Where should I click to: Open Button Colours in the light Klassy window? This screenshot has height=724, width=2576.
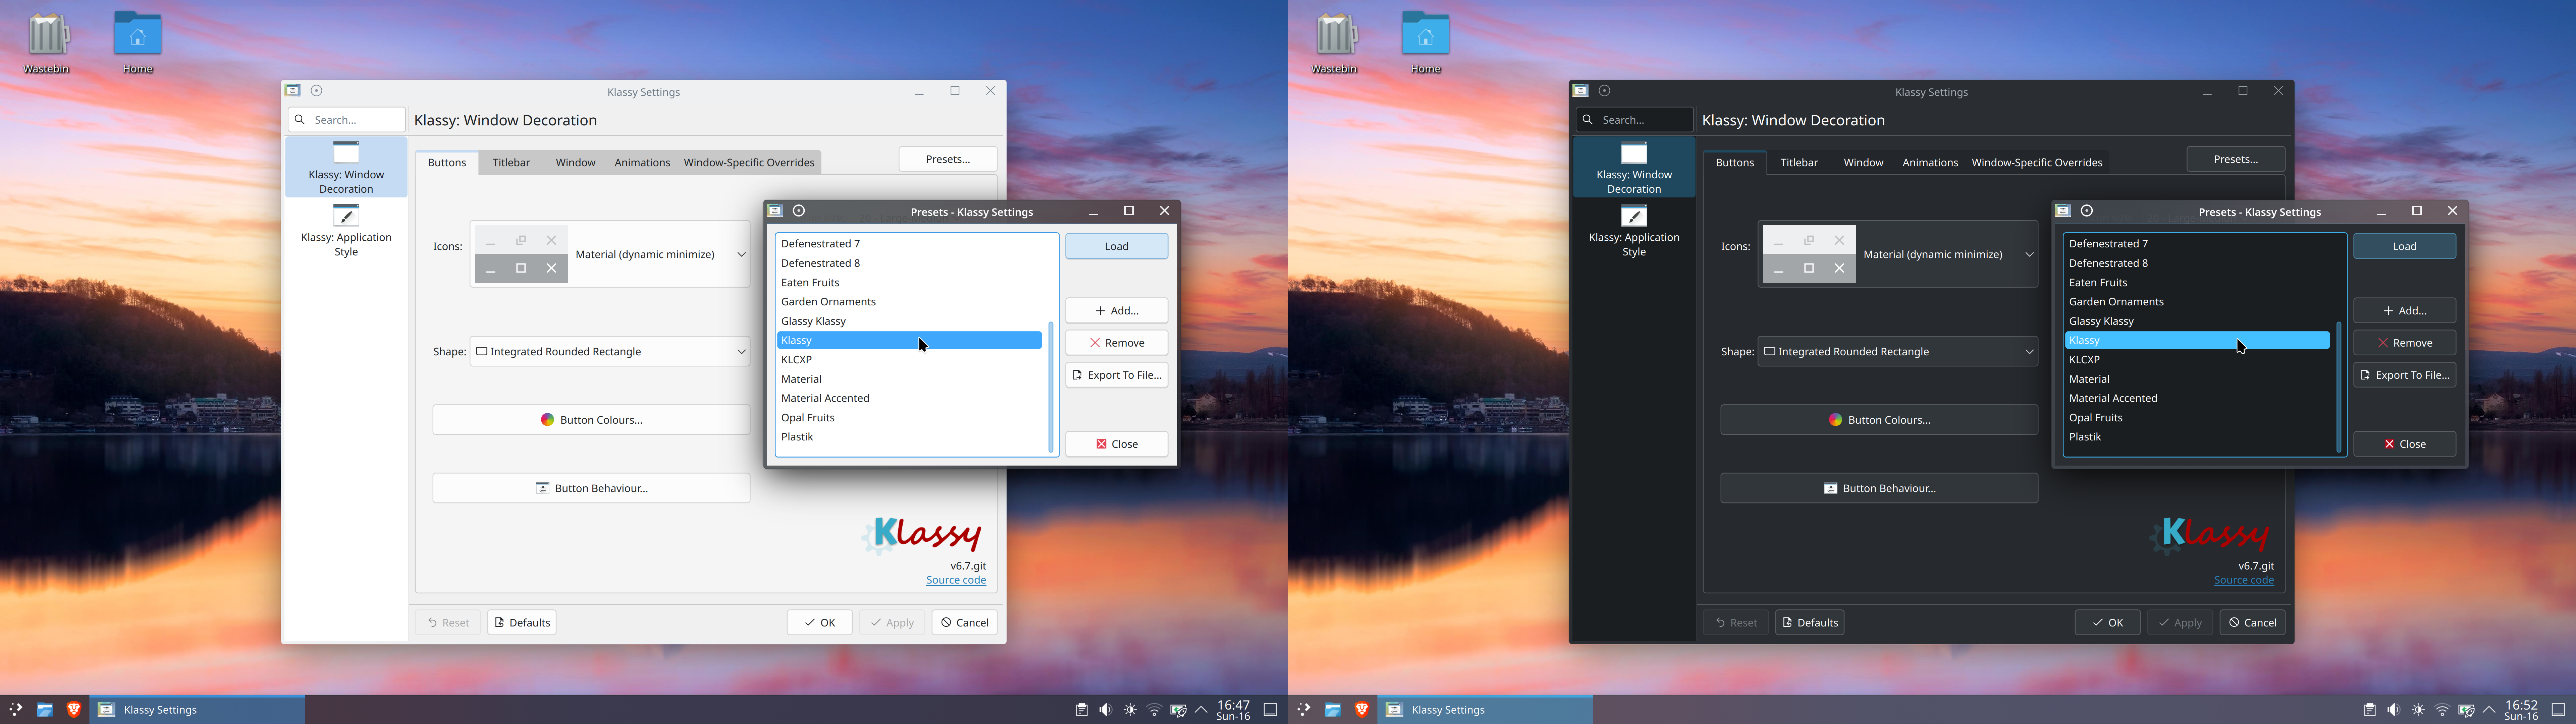pyautogui.click(x=591, y=420)
